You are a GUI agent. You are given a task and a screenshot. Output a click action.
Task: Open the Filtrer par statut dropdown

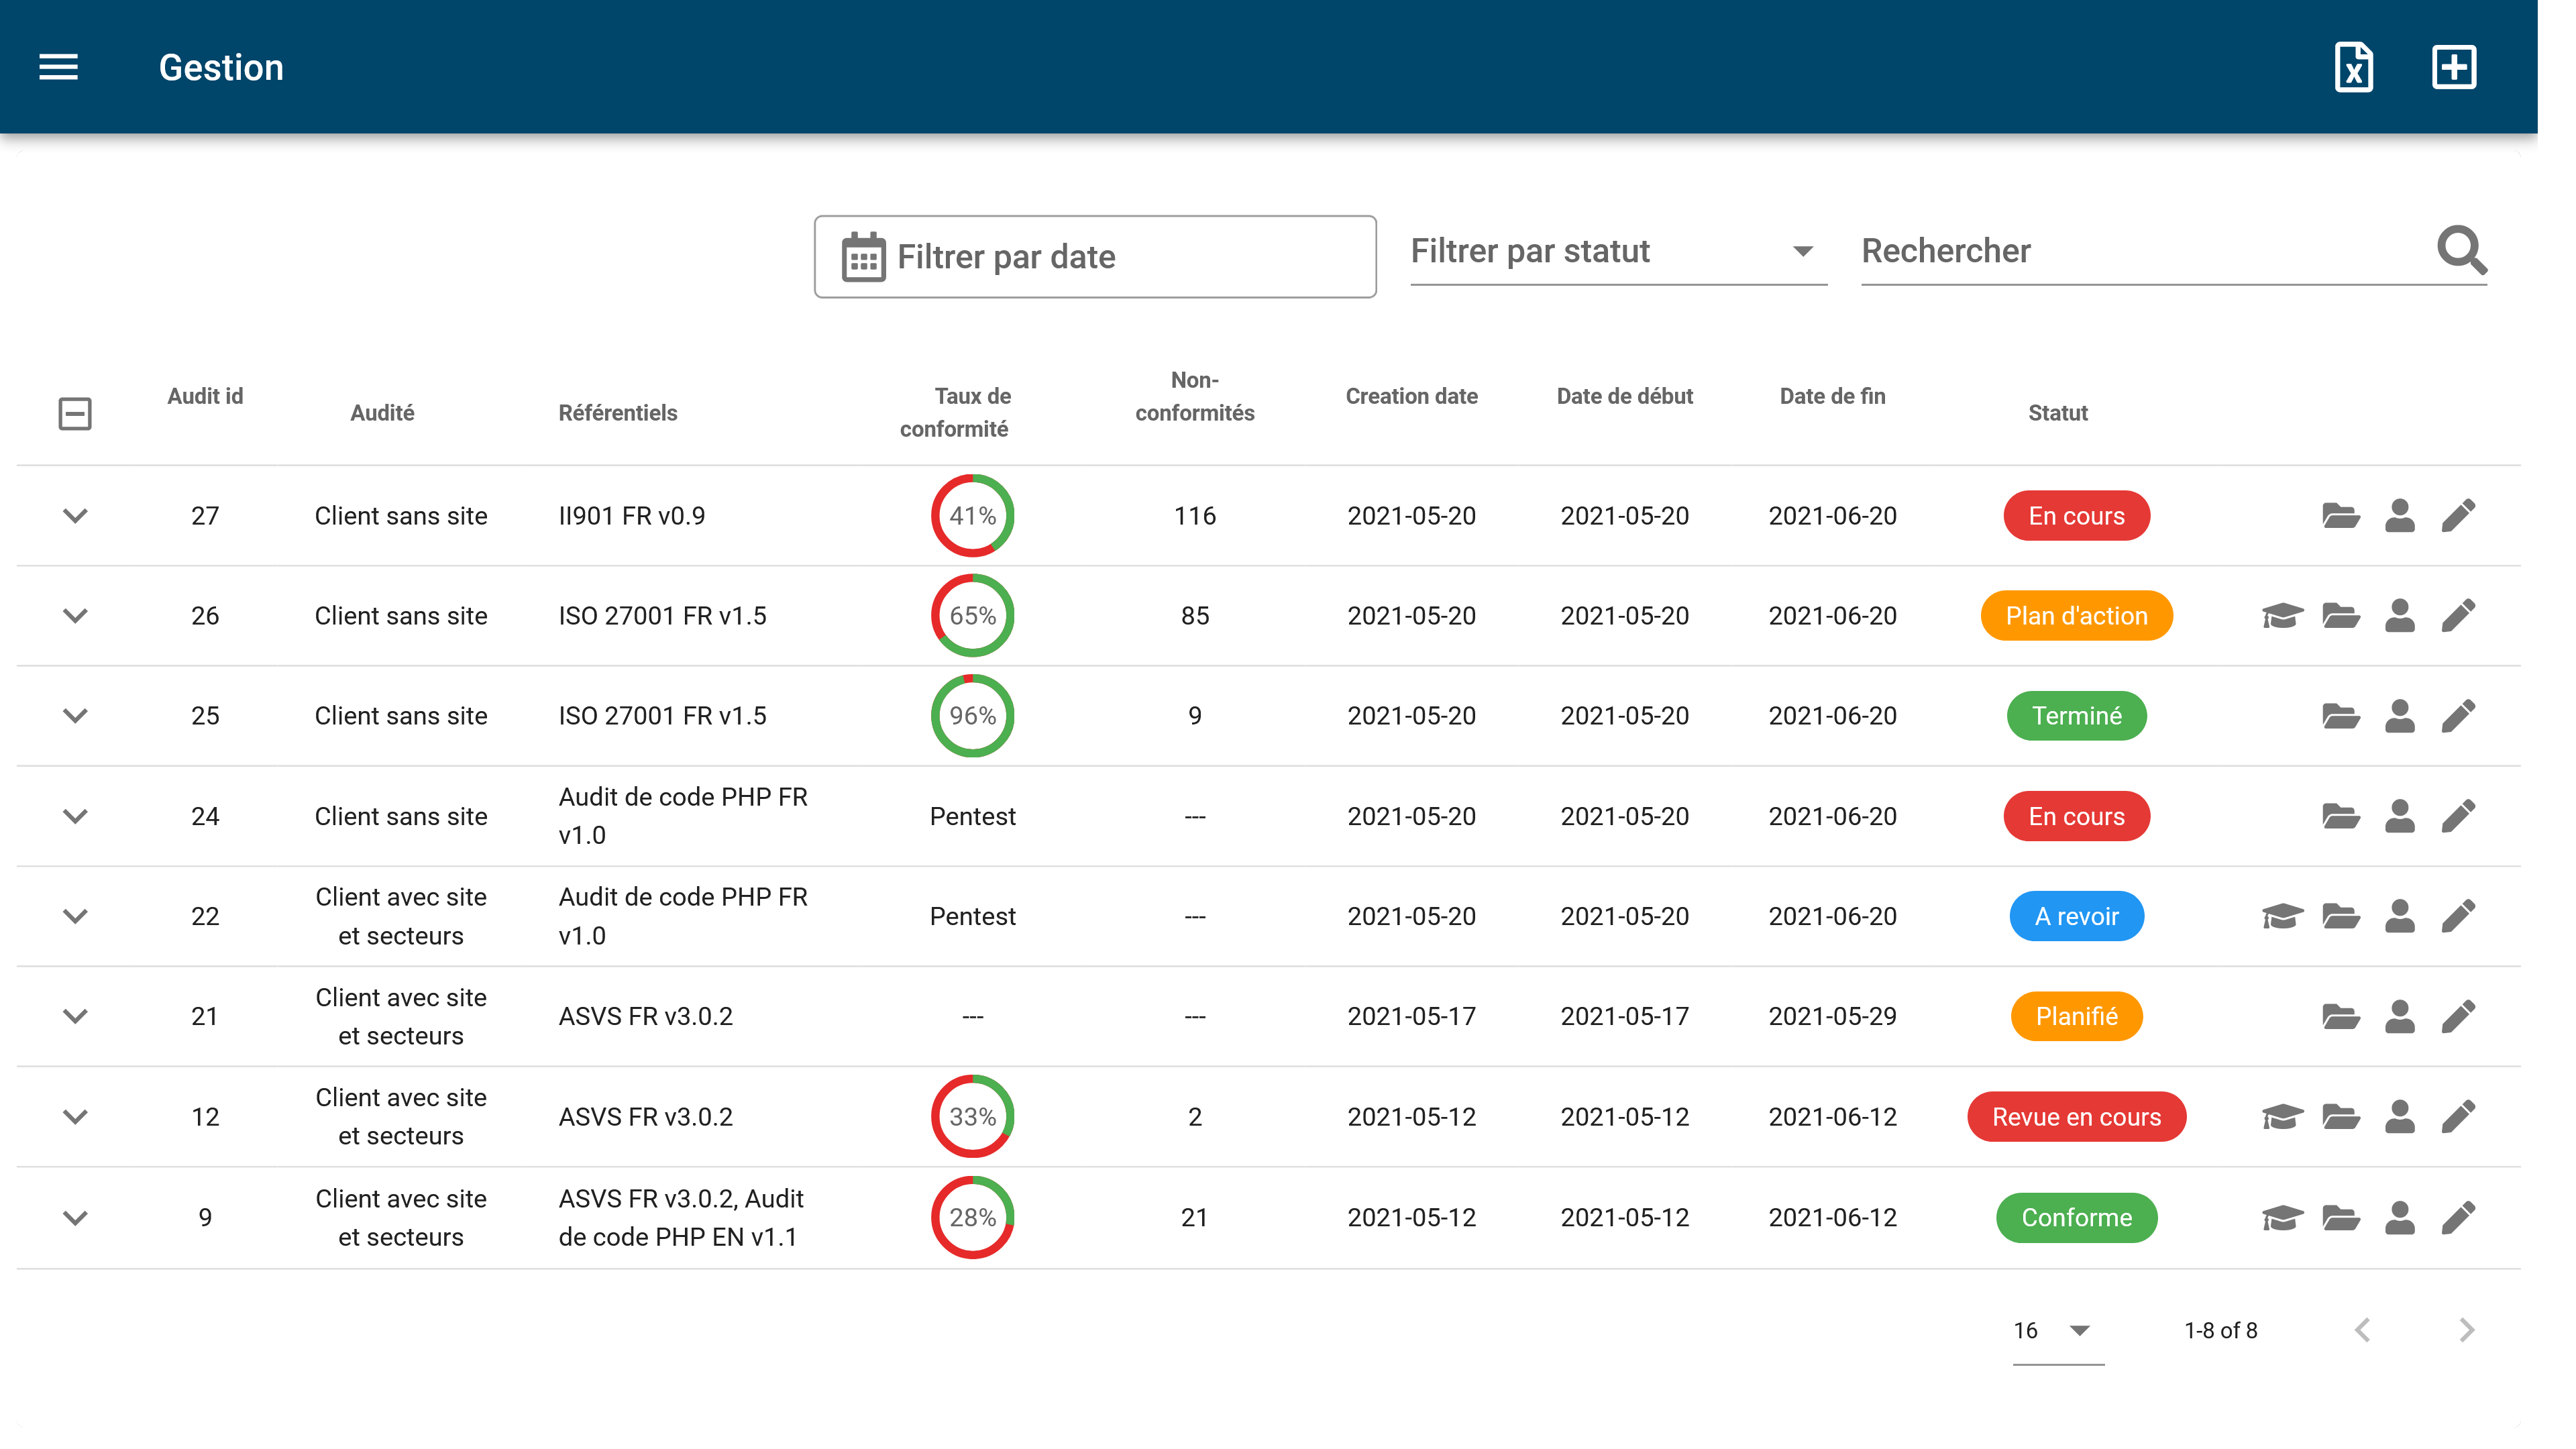(1615, 252)
